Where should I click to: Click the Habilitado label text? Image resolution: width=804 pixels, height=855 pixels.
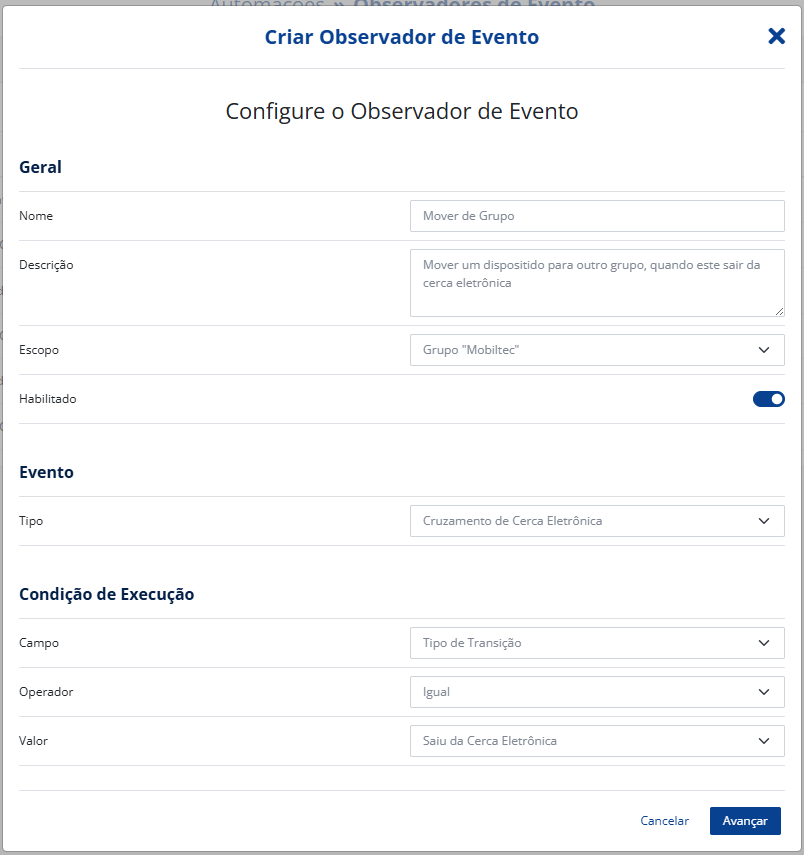coord(47,399)
